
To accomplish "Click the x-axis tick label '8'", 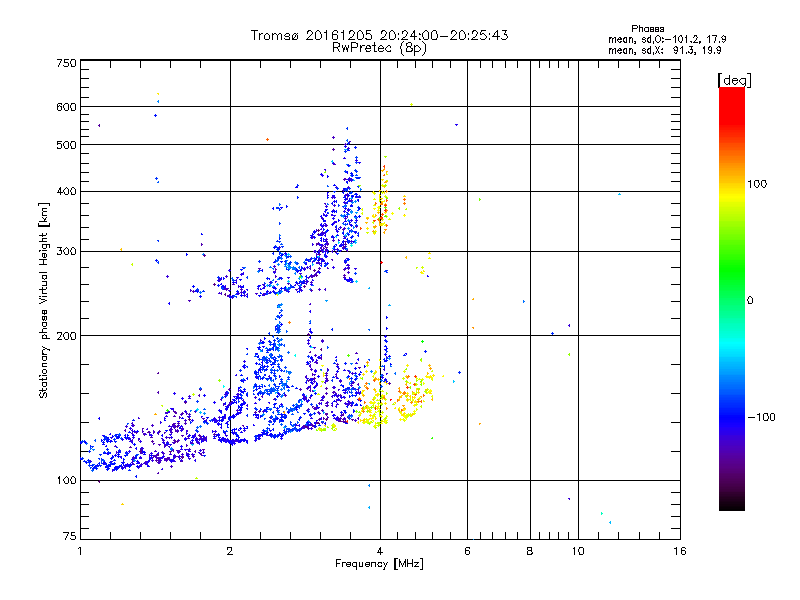I will (x=530, y=551).
